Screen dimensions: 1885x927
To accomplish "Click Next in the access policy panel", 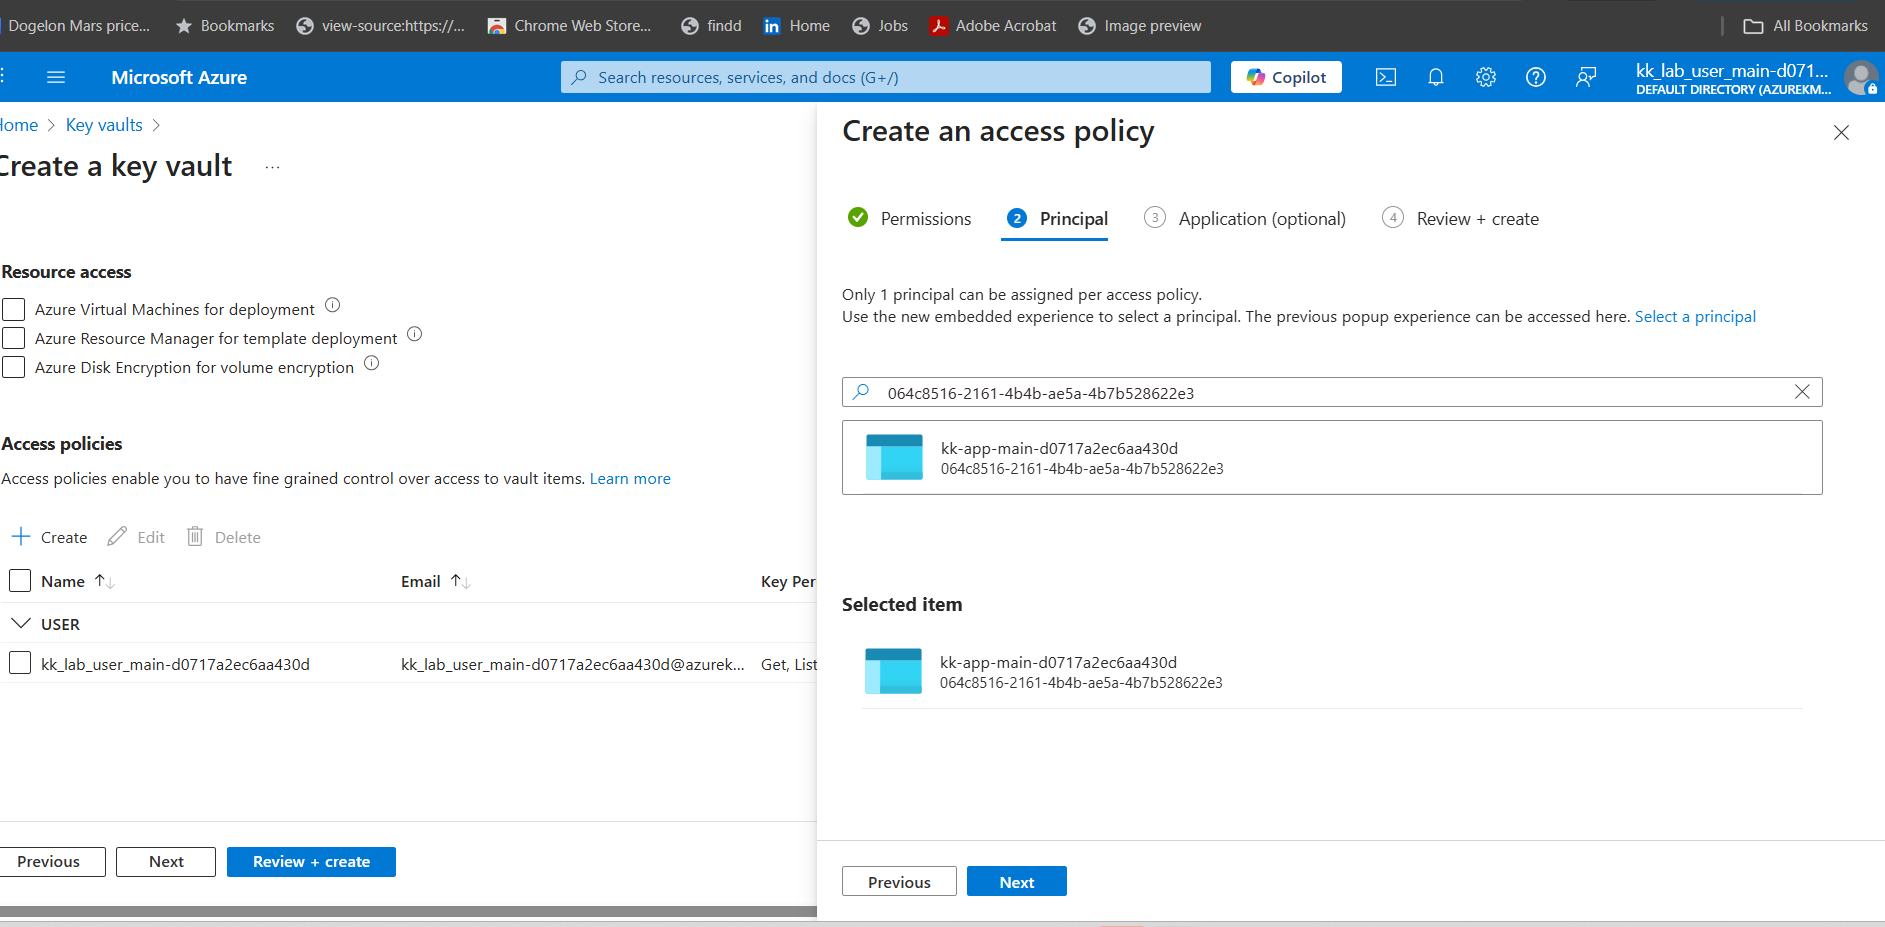I will pyautogui.click(x=1017, y=882).
